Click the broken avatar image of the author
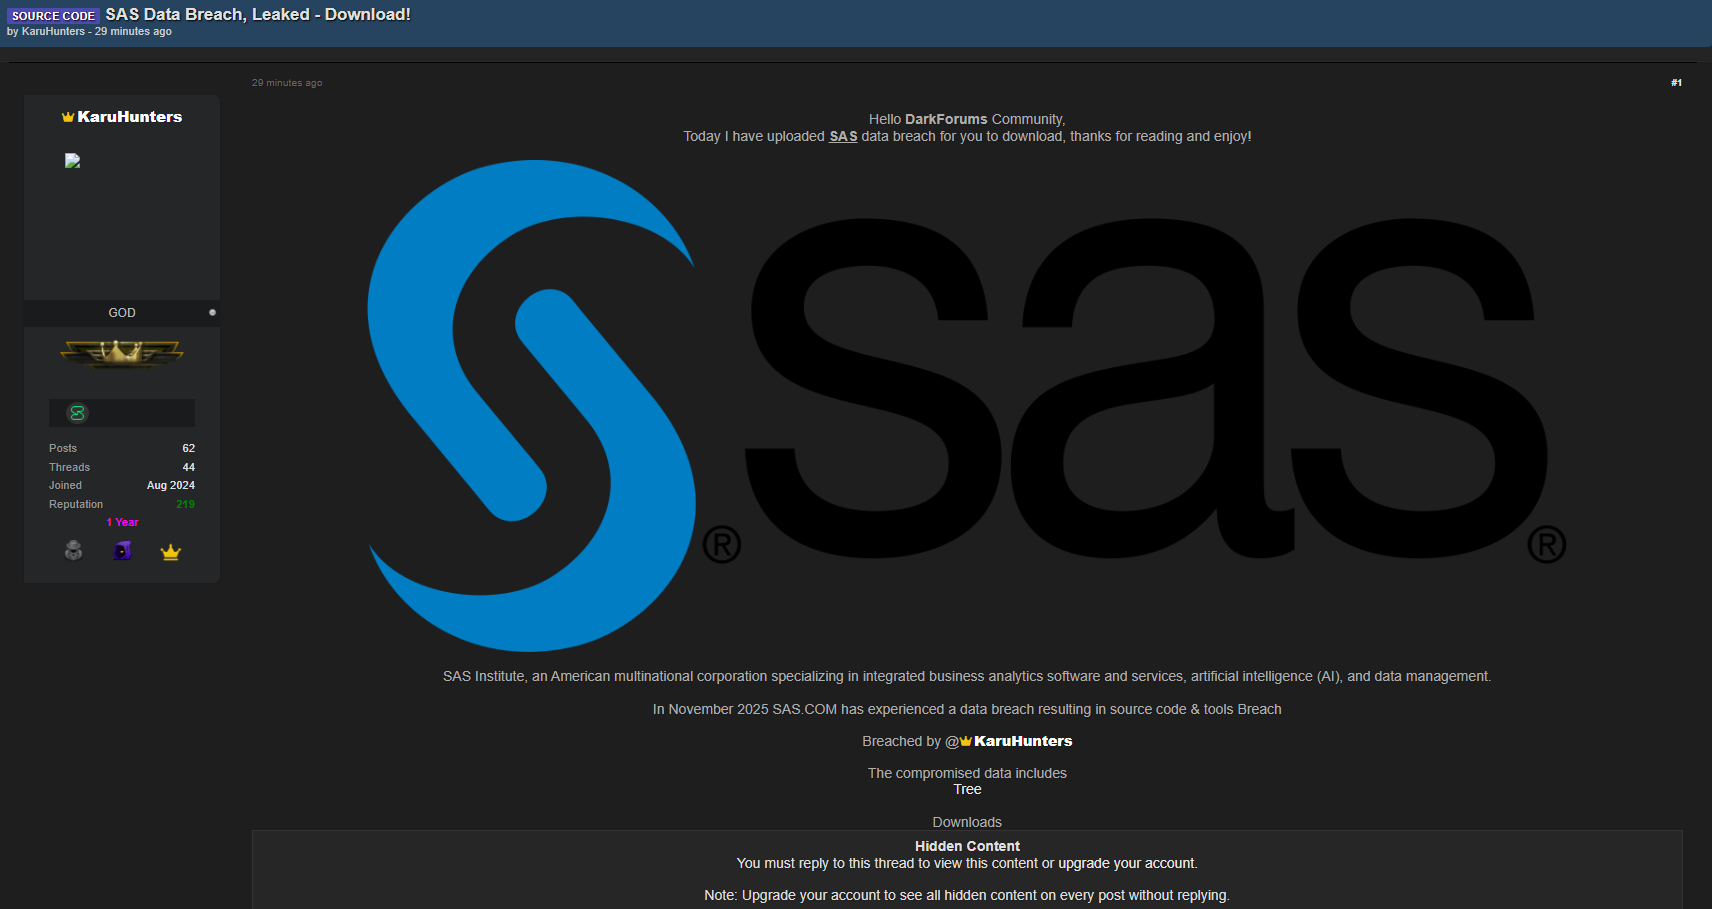Image resolution: width=1712 pixels, height=909 pixels. tap(72, 161)
